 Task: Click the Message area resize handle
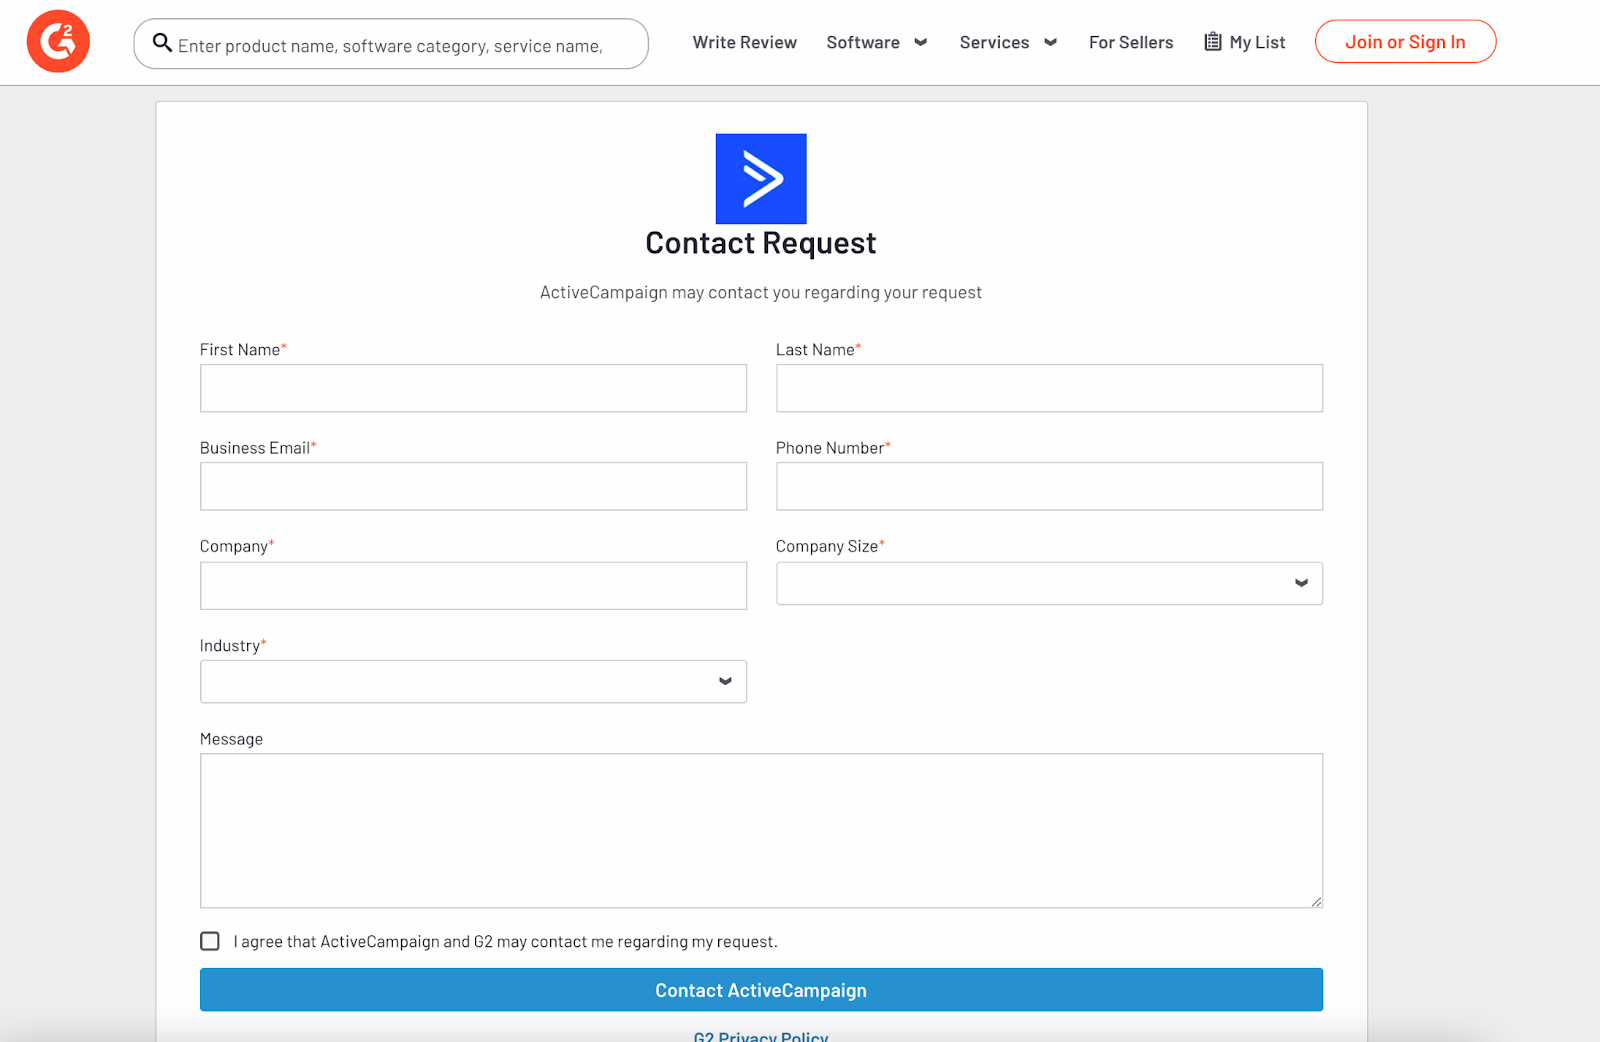point(1316,902)
